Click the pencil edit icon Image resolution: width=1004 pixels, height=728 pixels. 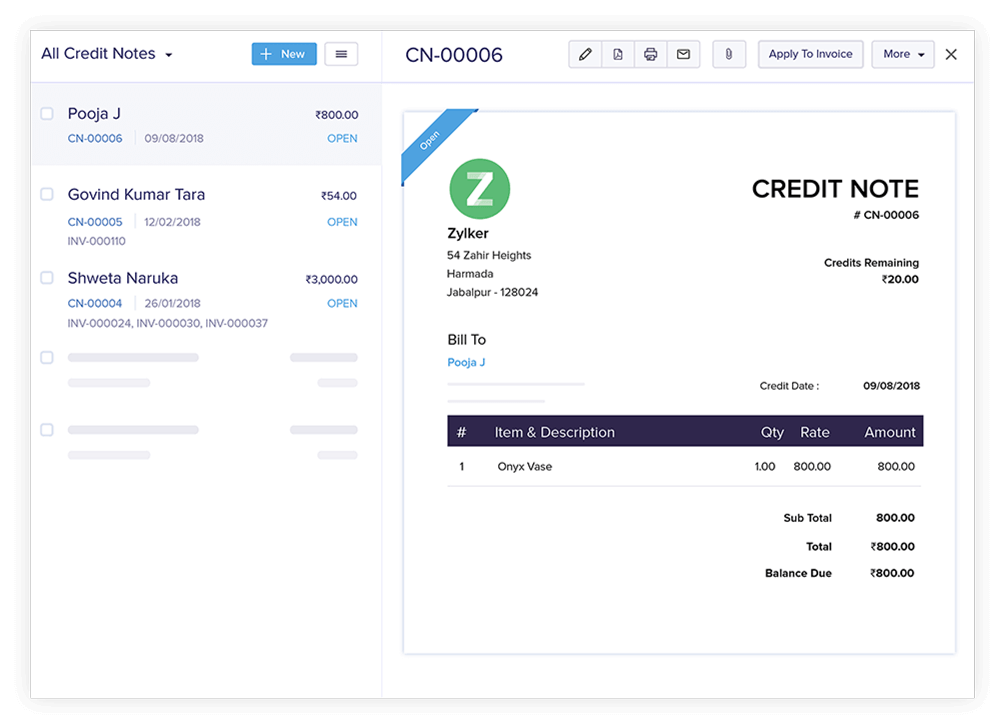(585, 54)
